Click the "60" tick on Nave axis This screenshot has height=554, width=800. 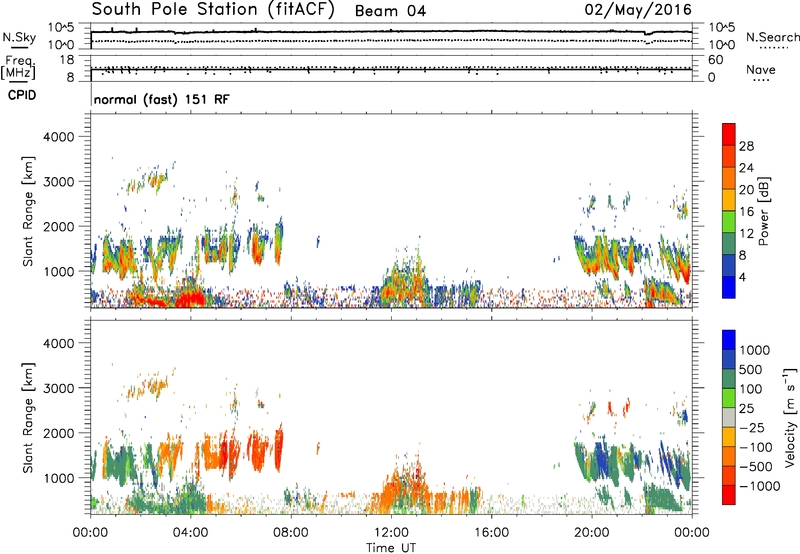click(715, 60)
